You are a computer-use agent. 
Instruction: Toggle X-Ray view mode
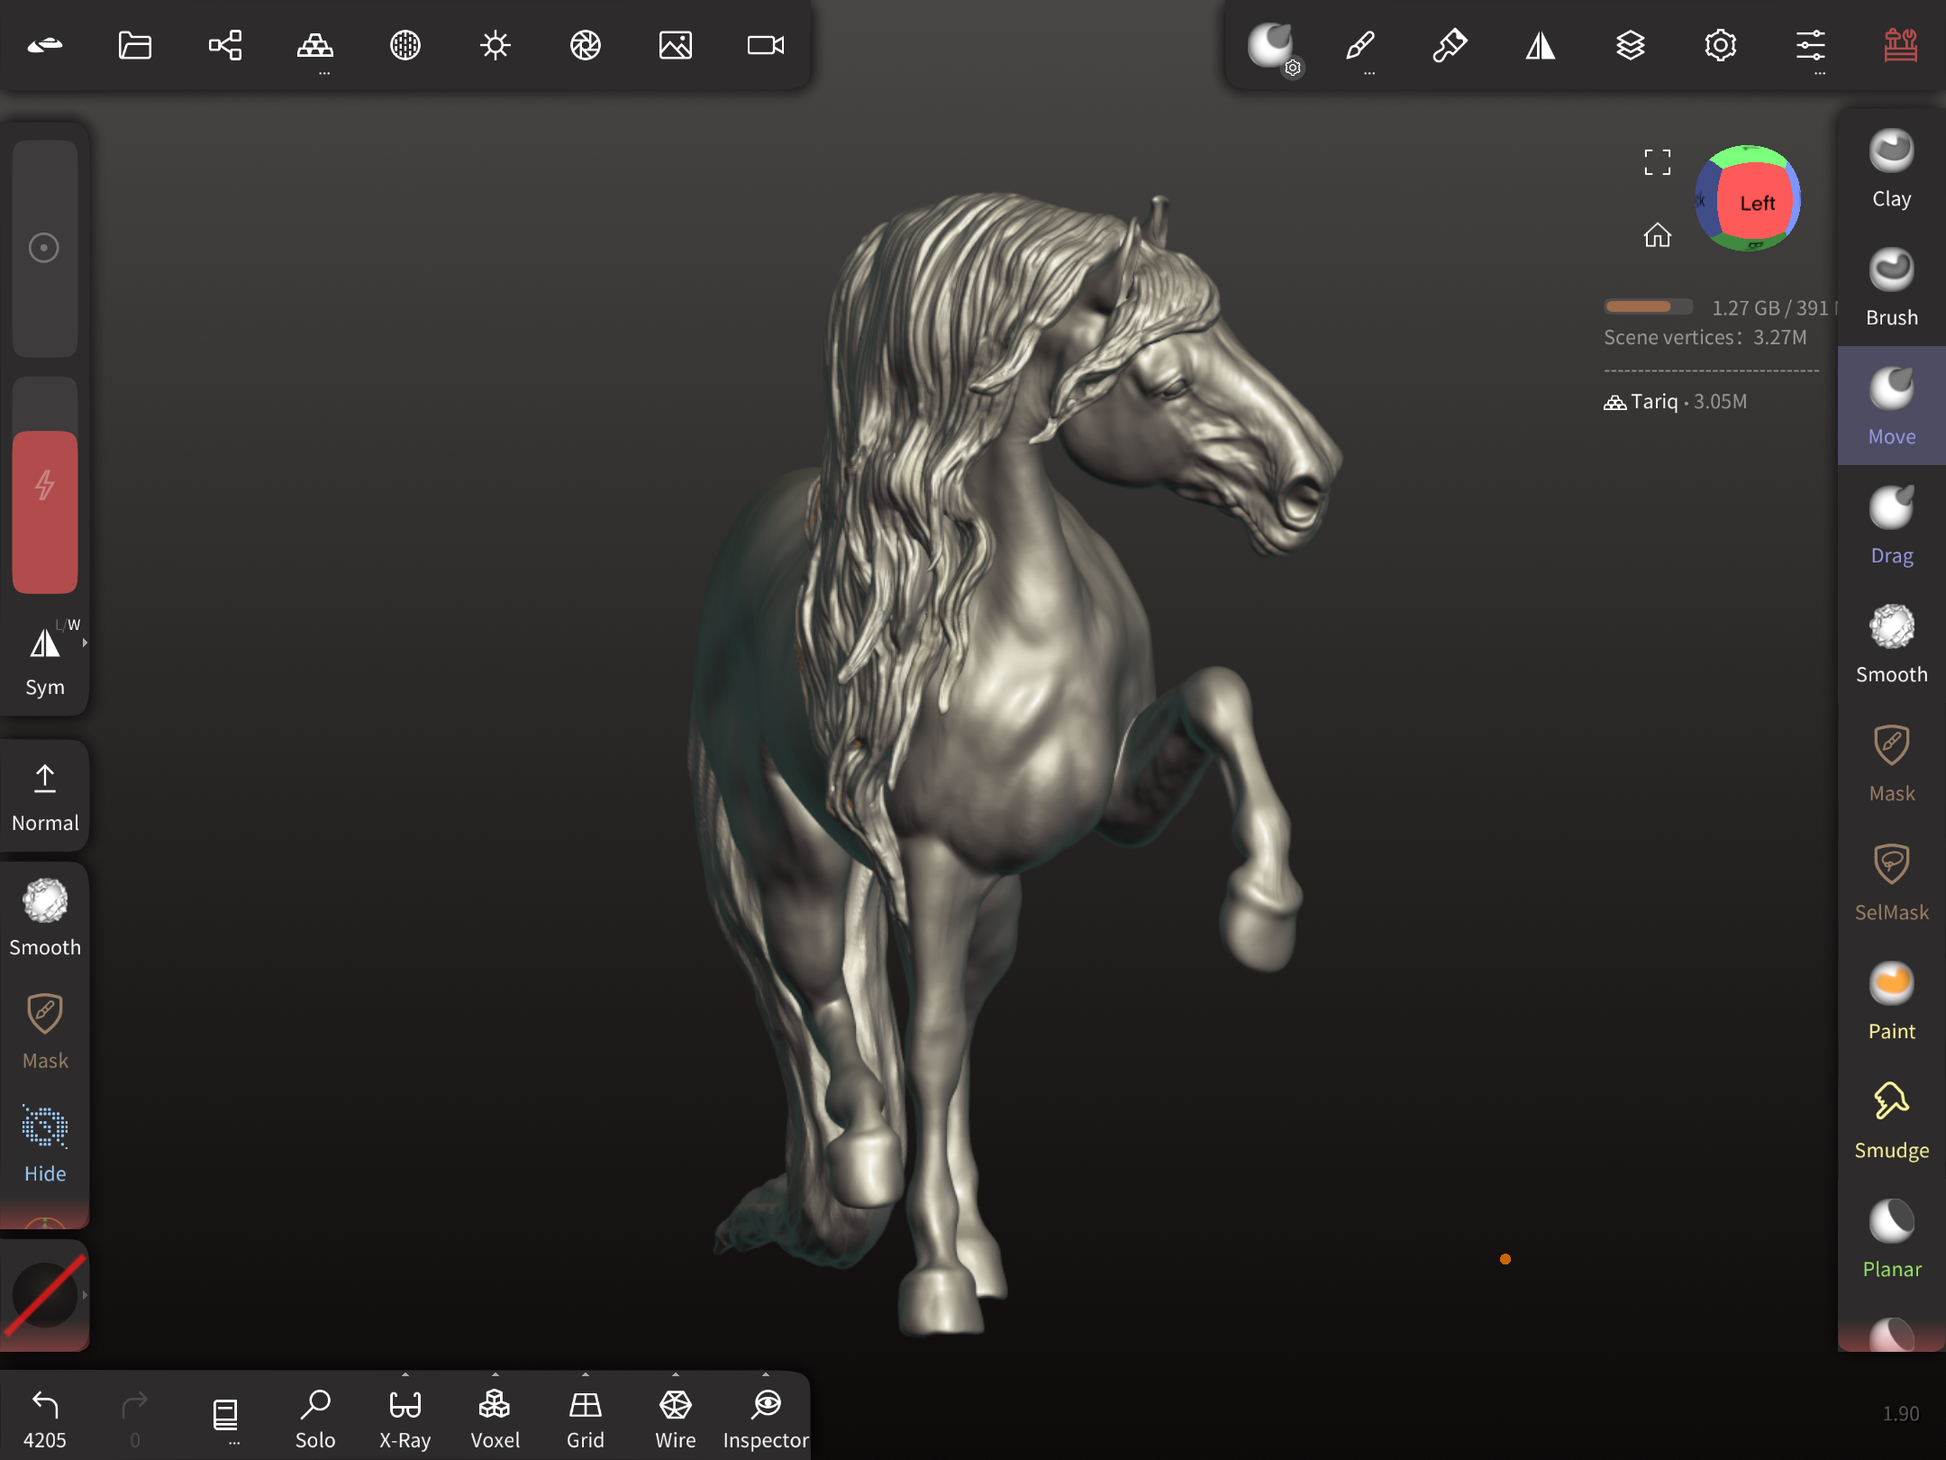(405, 1417)
